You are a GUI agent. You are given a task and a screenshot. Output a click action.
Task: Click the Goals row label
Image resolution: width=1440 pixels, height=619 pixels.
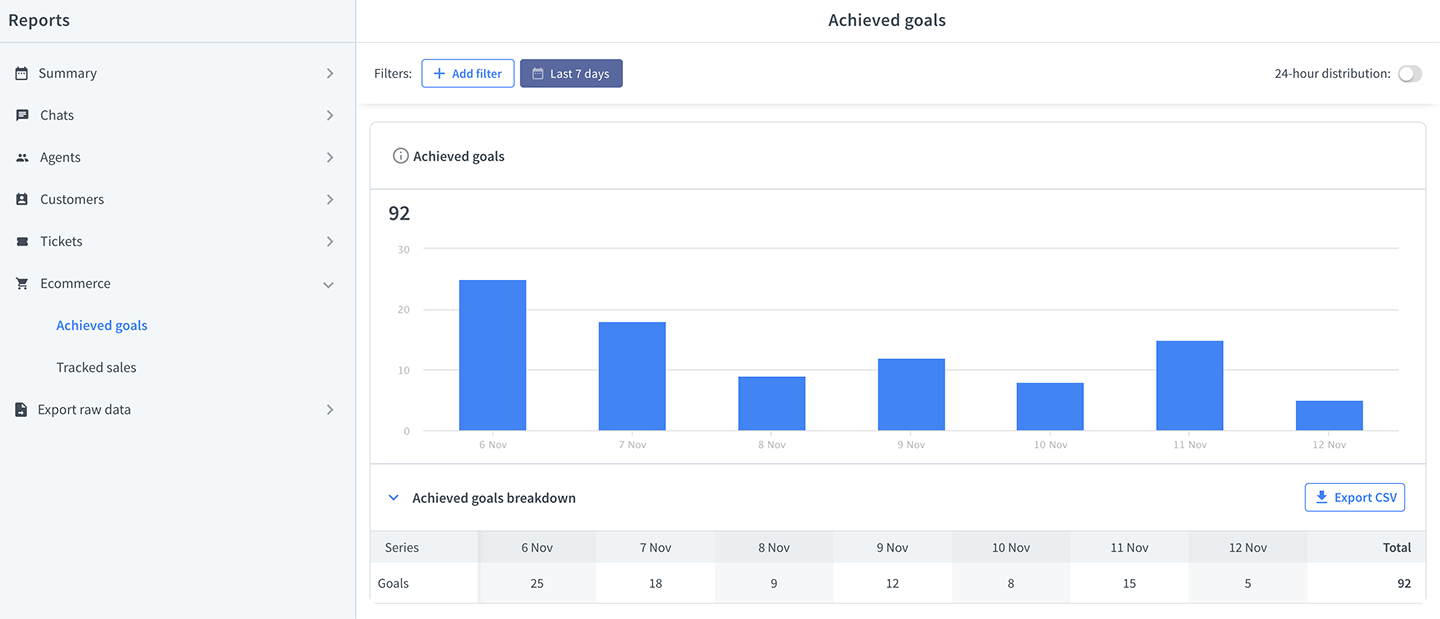[x=393, y=583]
